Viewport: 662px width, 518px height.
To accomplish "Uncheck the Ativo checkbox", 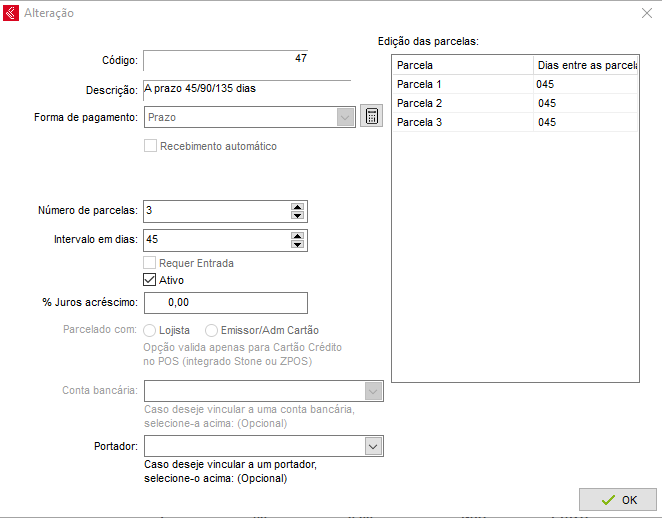I will (x=151, y=280).
